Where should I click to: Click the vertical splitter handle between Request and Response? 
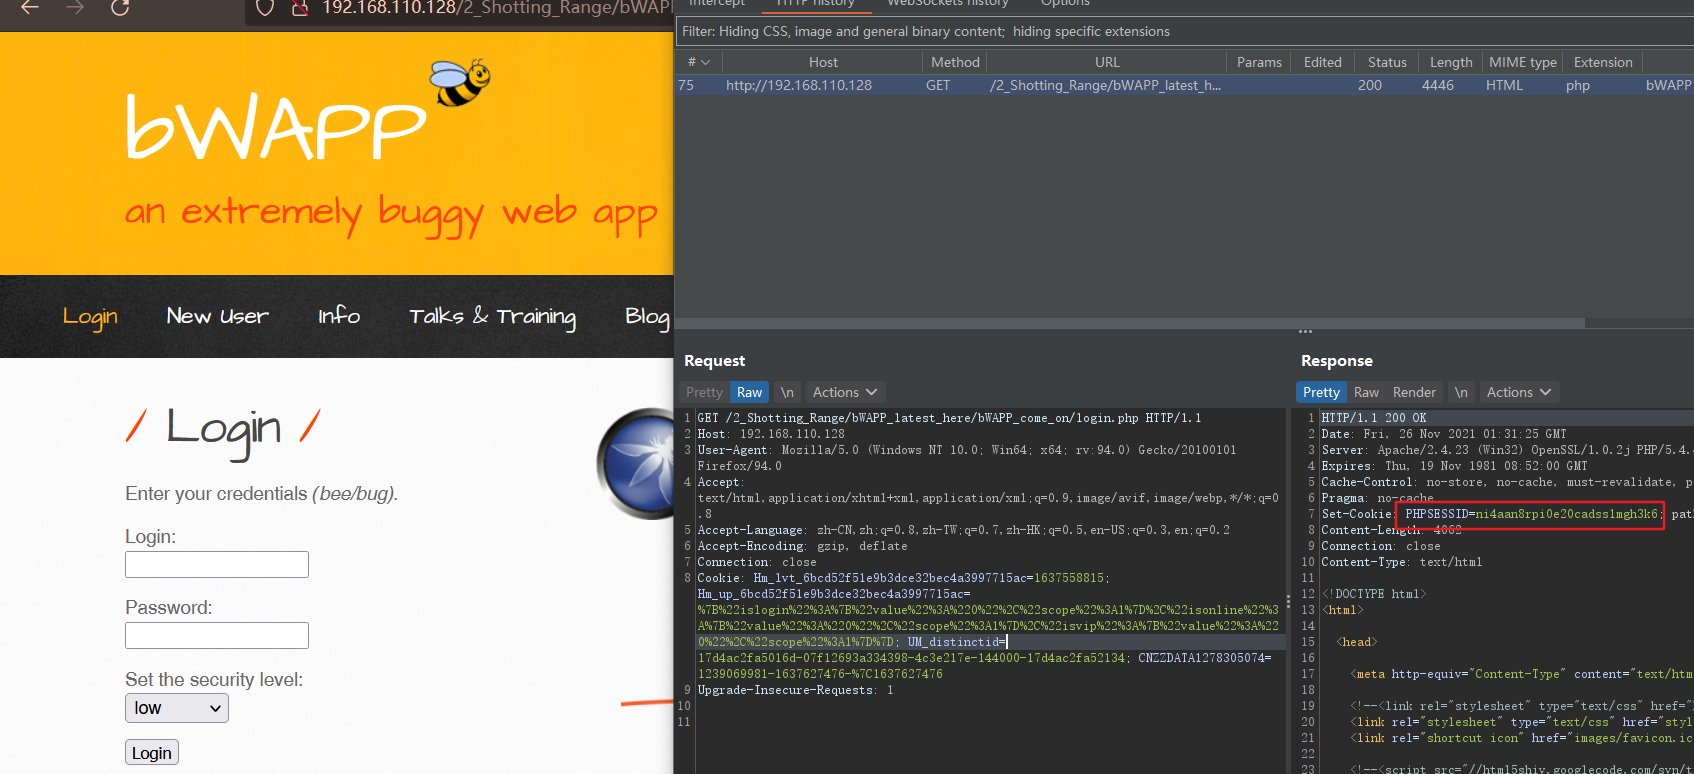[1288, 603]
